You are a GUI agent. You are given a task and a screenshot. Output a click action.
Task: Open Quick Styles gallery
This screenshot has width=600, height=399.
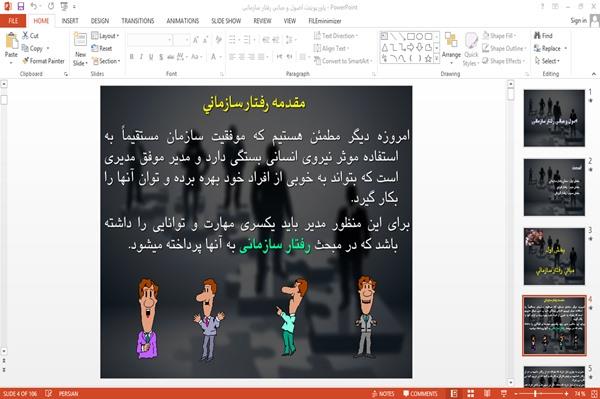click(x=471, y=49)
